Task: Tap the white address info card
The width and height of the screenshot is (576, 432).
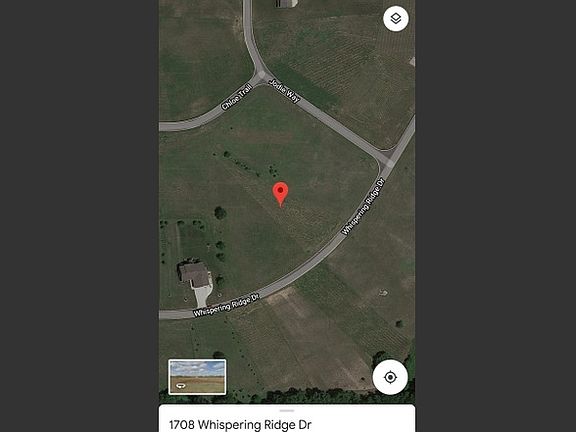Action: coord(287,418)
